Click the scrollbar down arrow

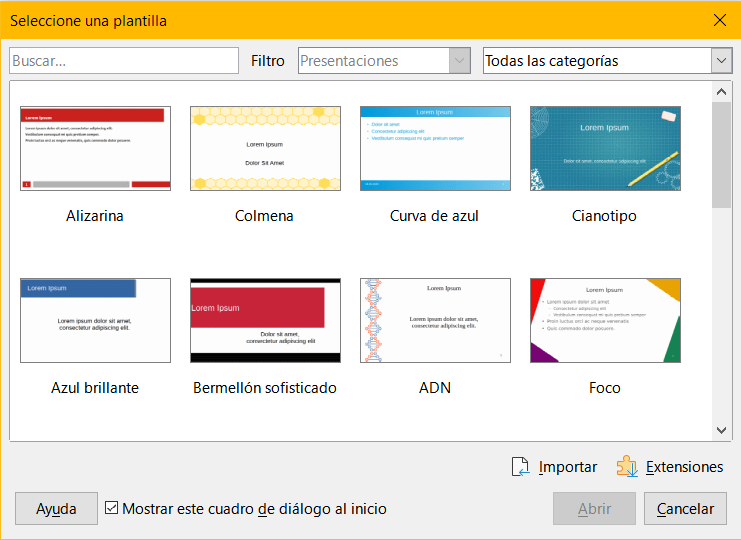[722, 429]
